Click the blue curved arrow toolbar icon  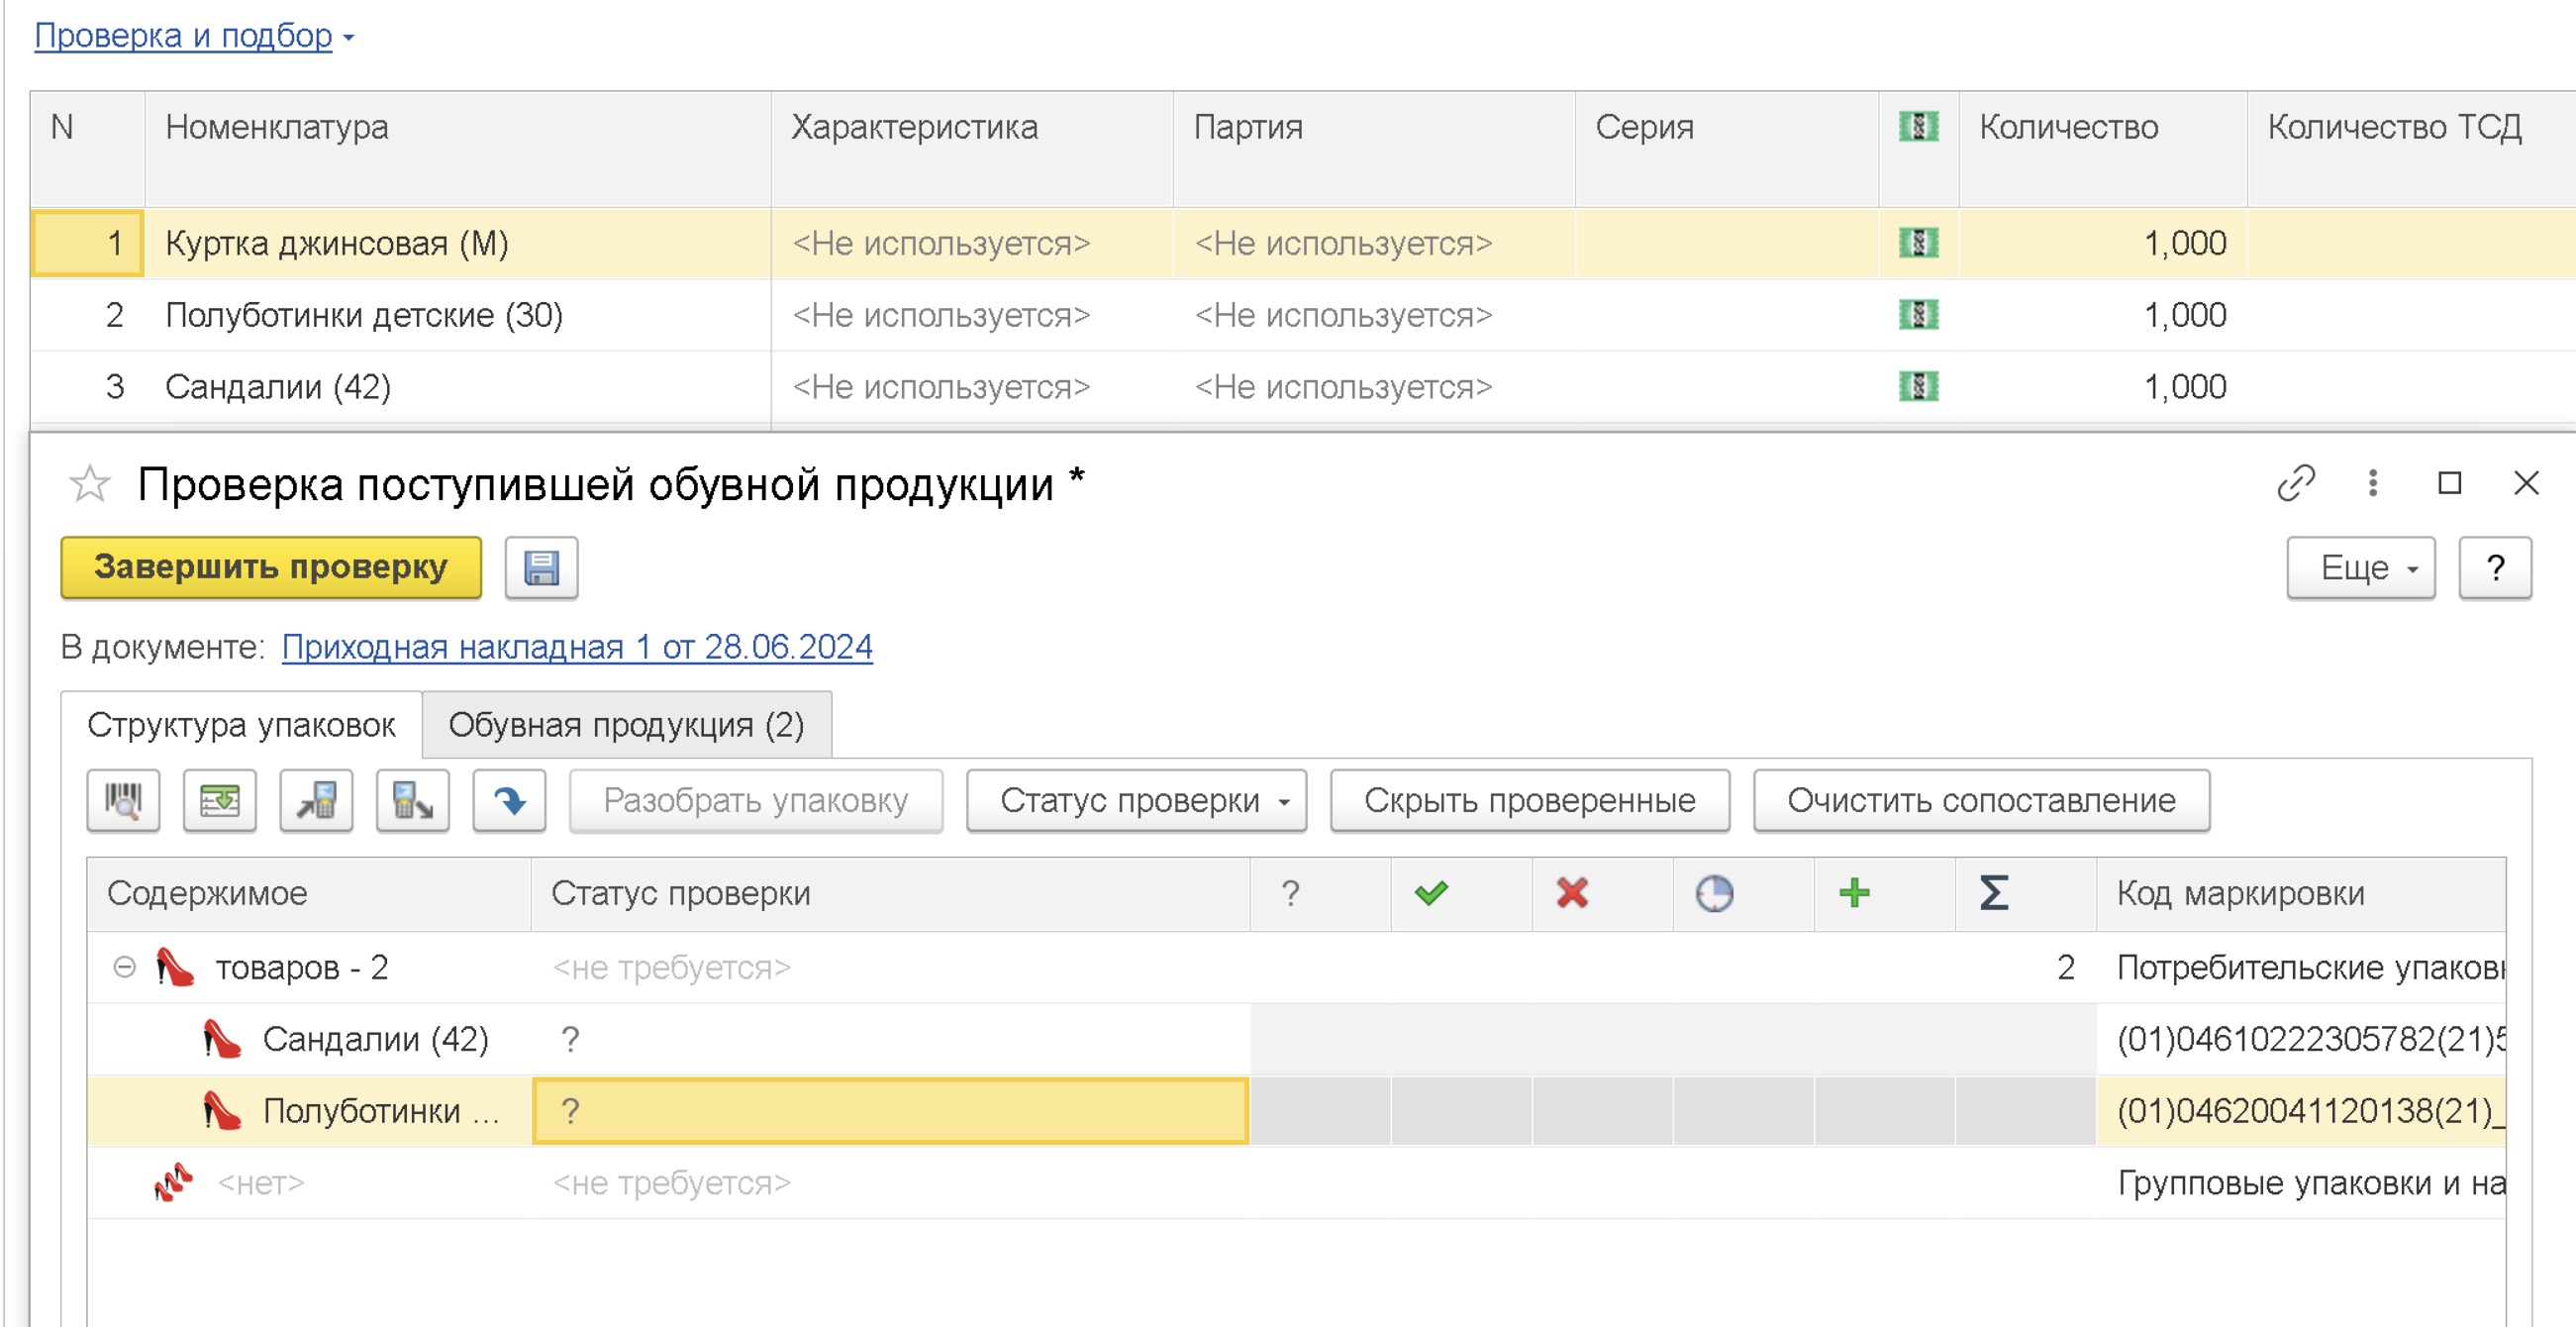pyautogui.click(x=510, y=801)
